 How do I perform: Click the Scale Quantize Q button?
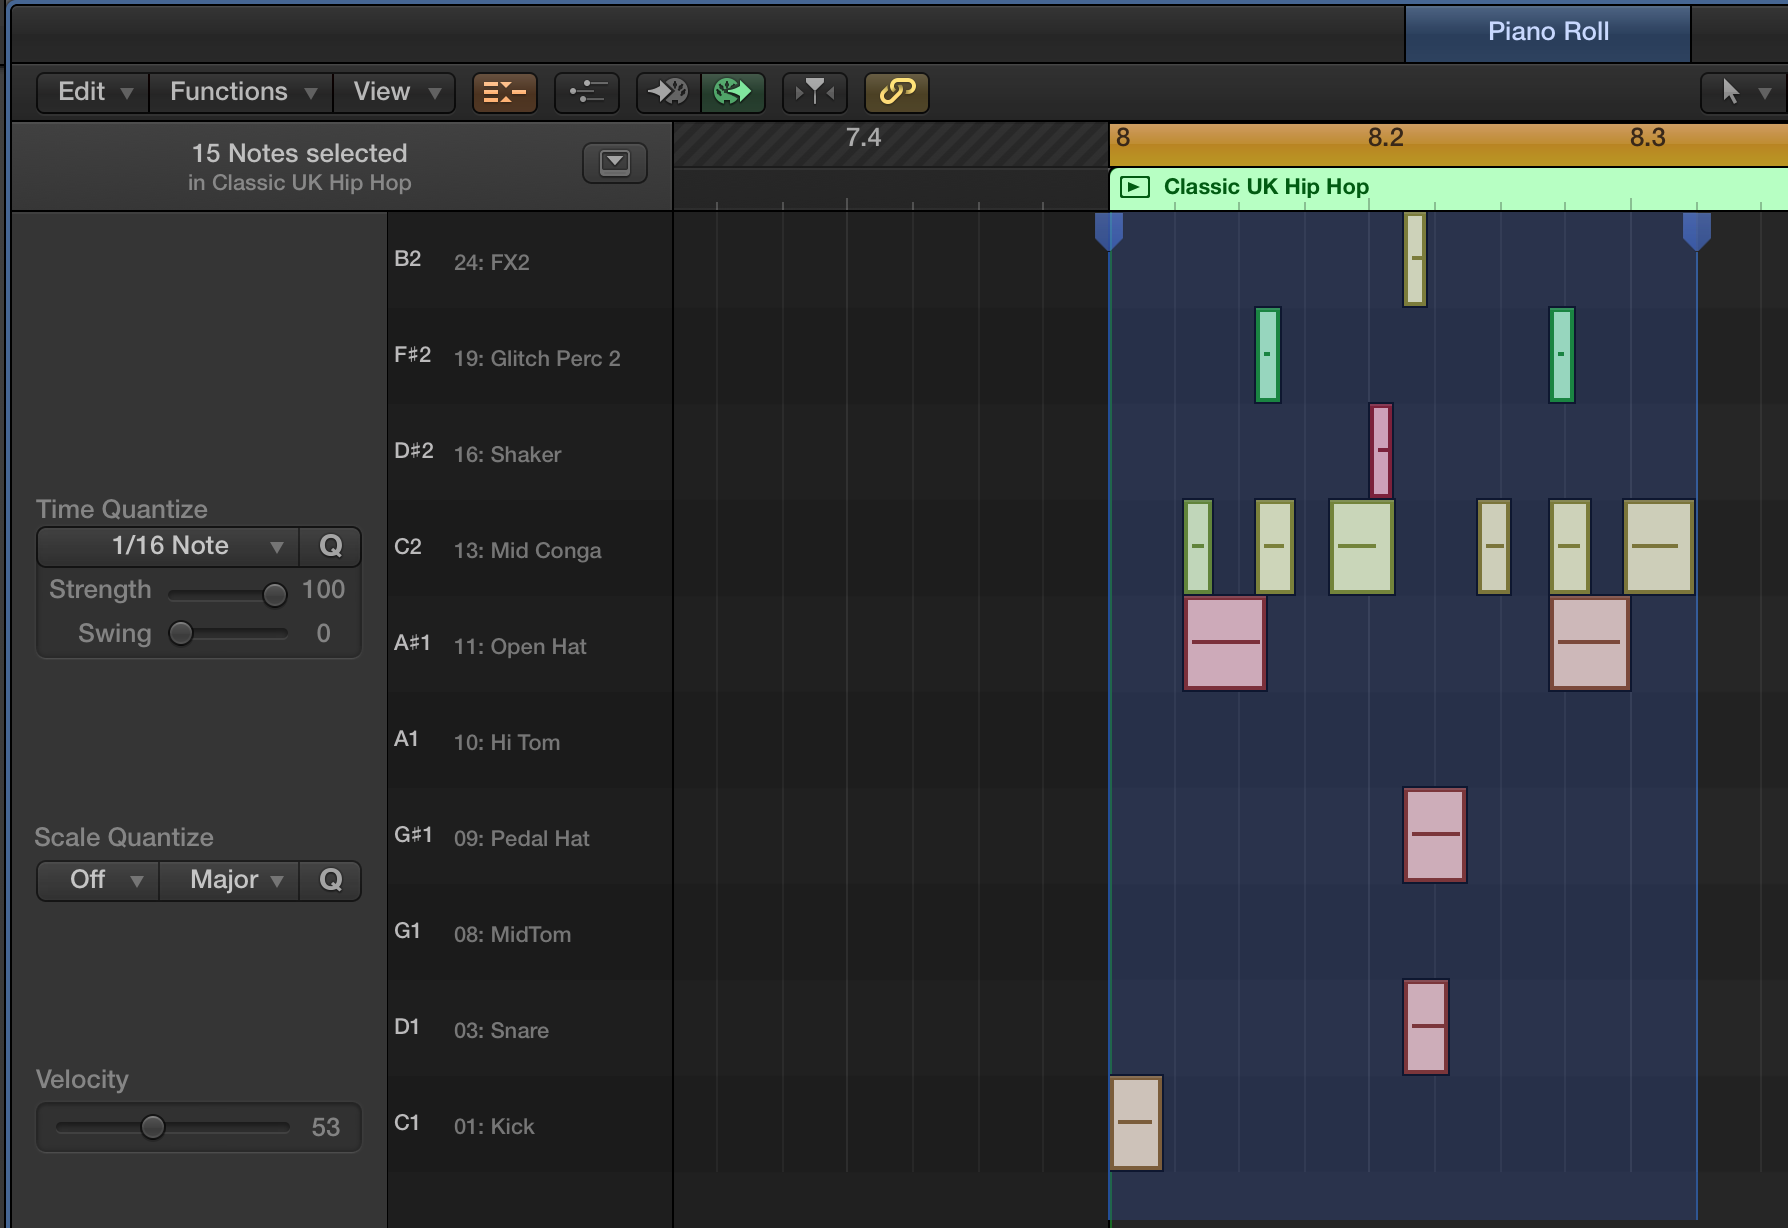click(330, 880)
